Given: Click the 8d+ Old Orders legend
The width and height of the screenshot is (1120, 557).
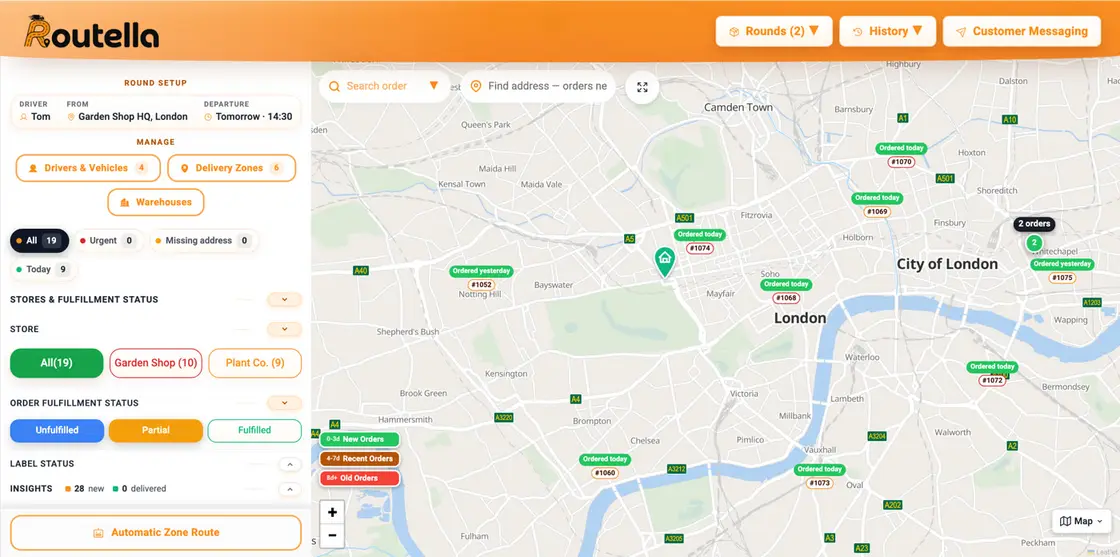Looking at the screenshot, I should point(359,478).
